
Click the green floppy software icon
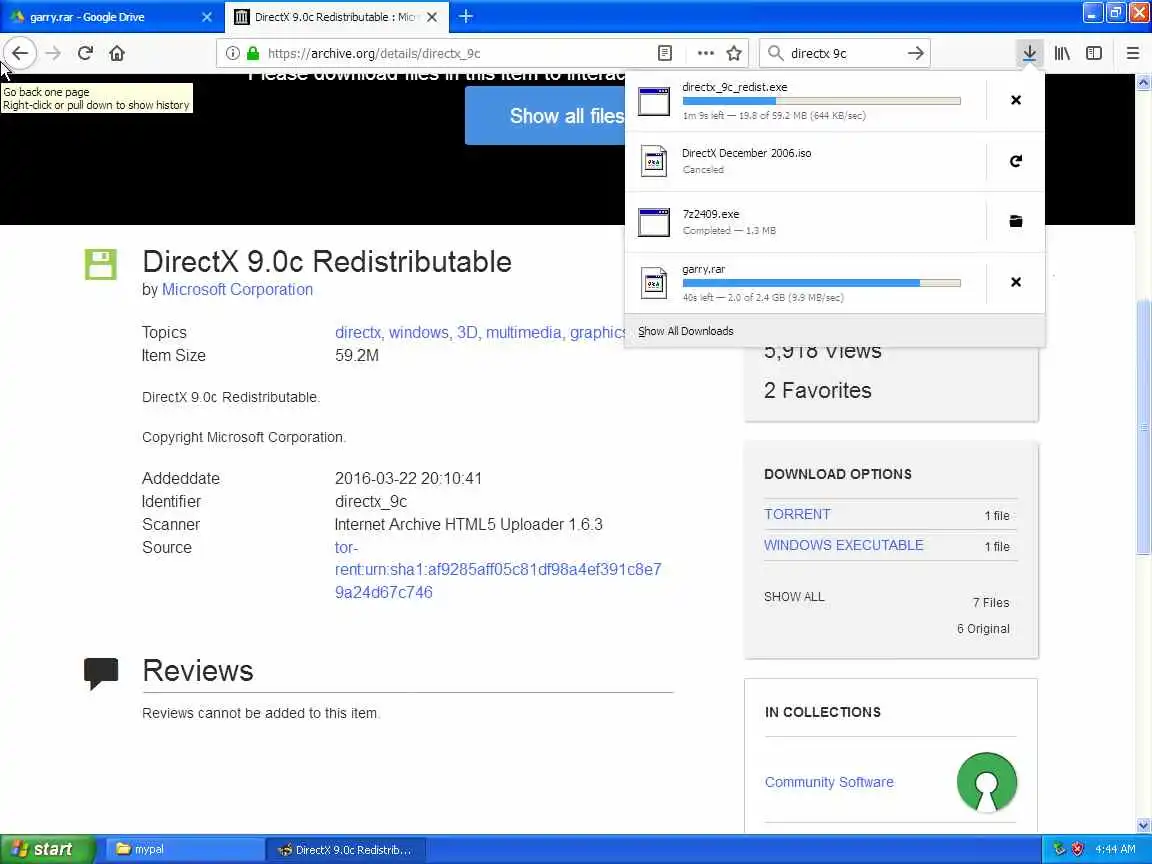(x=101, y=264)
